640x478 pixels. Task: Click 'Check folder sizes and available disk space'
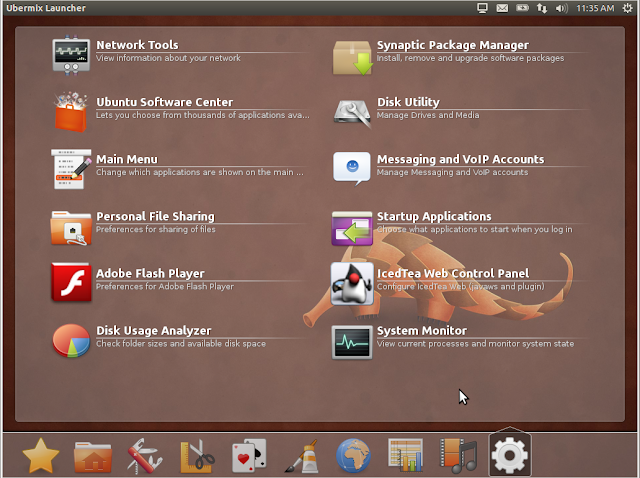tap(181, 344)
